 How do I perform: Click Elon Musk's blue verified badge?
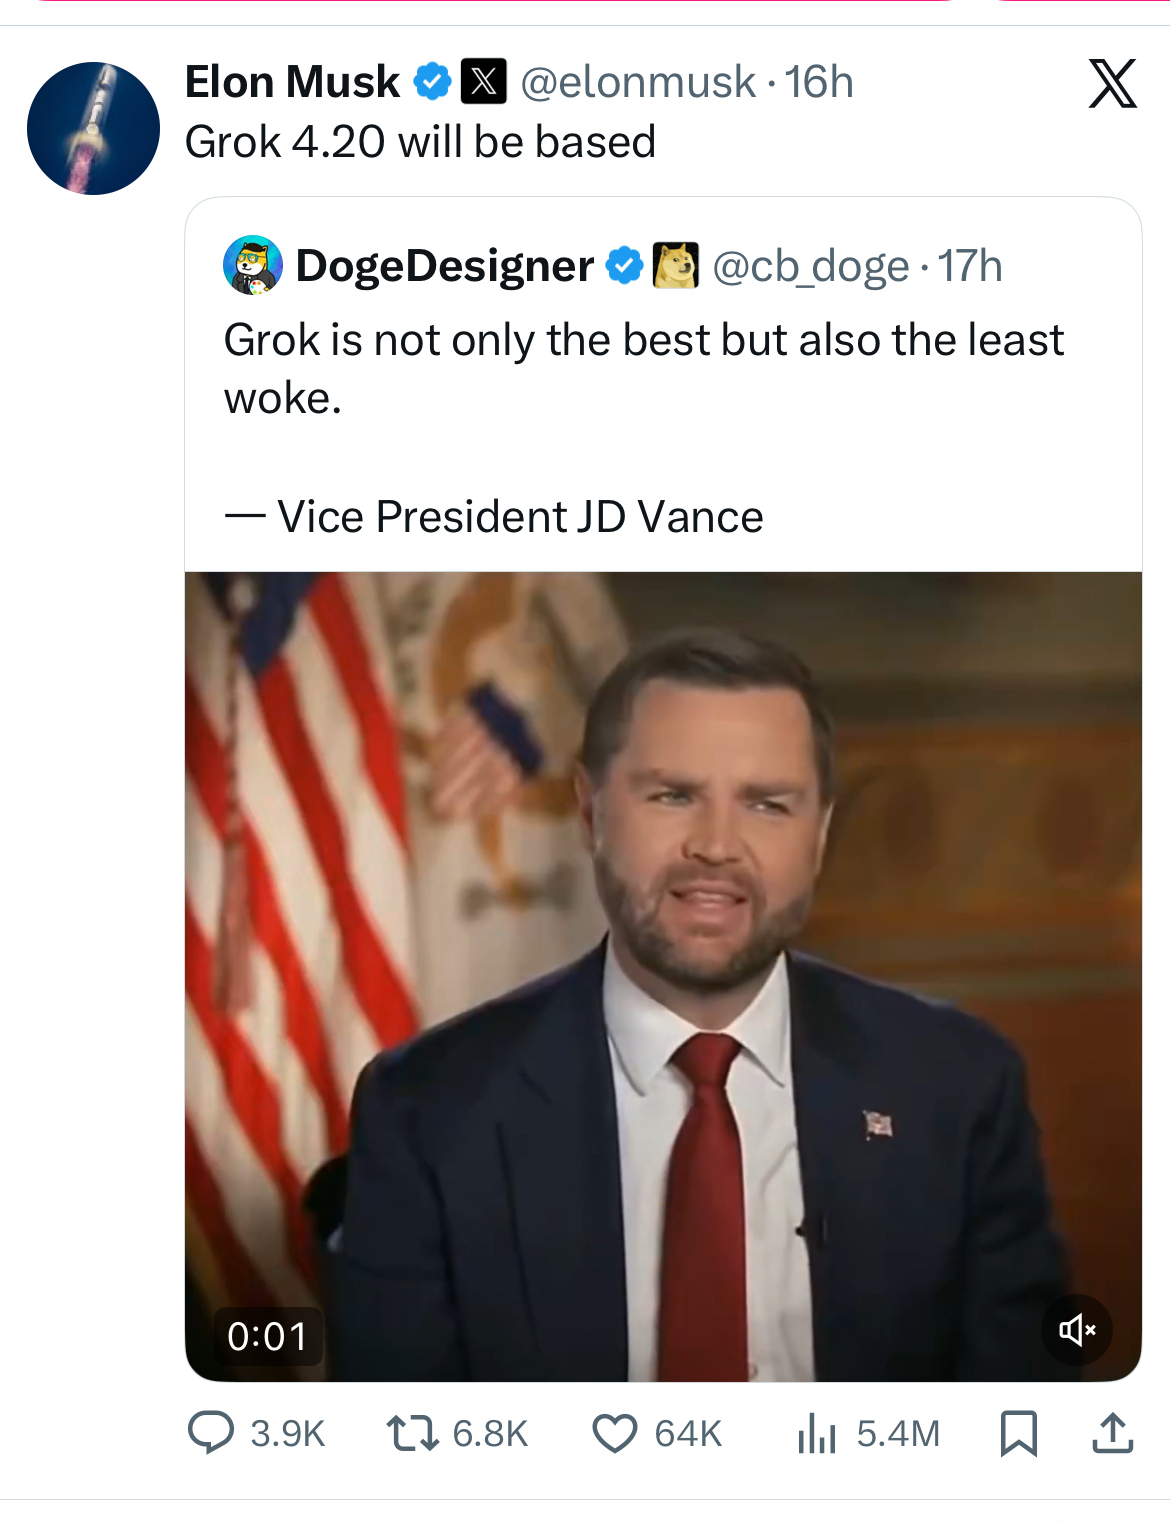click(x=432, y=82)
